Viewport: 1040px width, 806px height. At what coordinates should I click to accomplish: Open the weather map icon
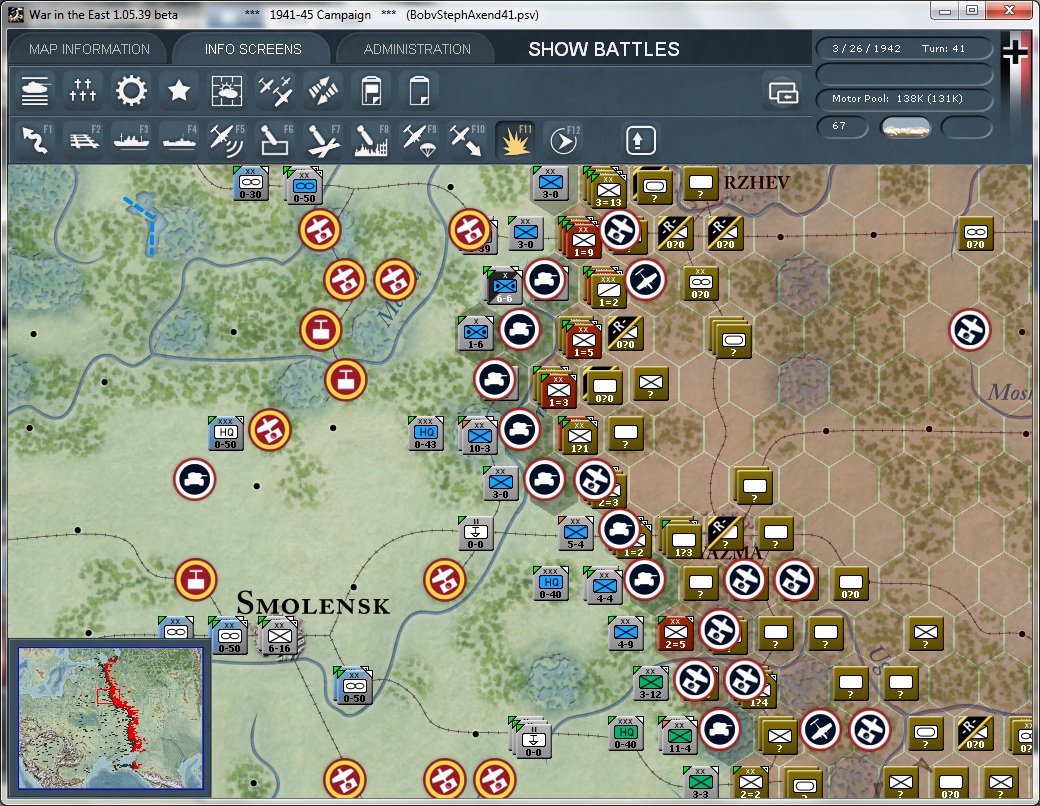click(227, 91)
